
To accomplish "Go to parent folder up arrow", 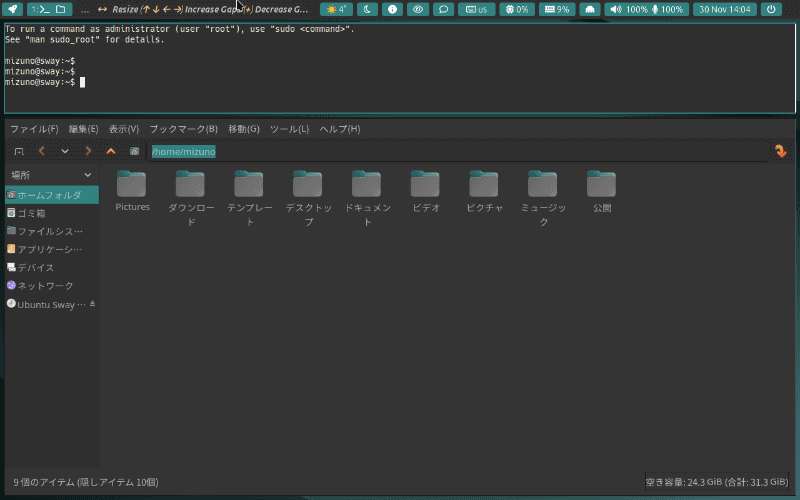I will (111, 152).
